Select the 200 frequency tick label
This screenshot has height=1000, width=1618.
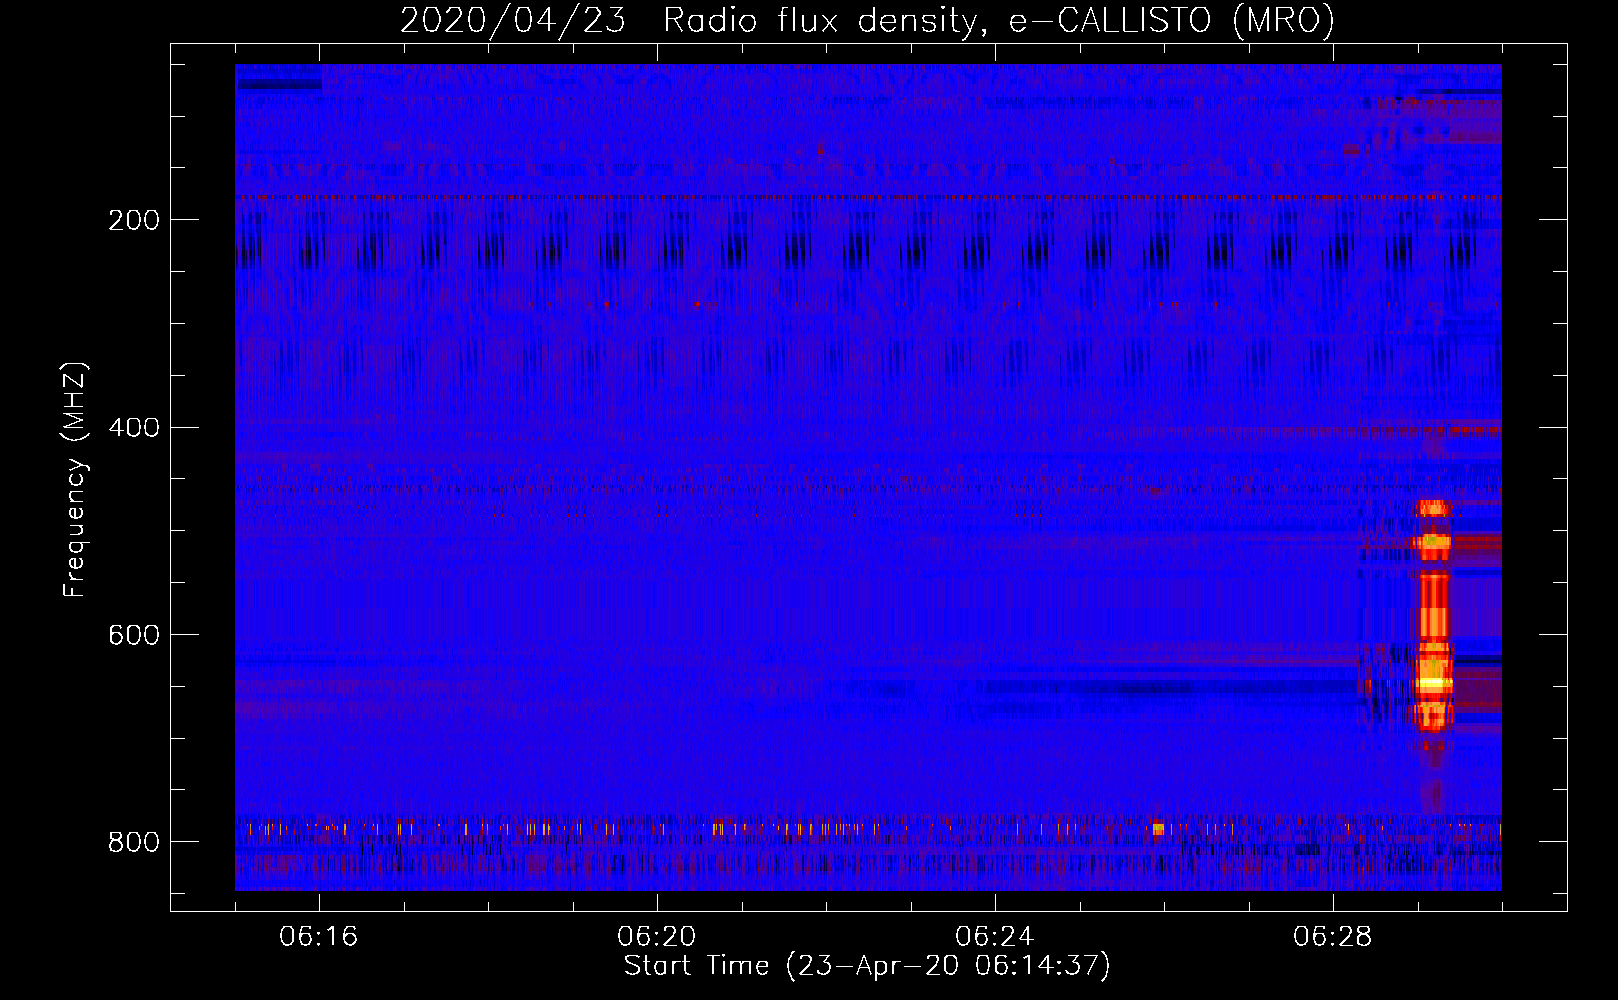tap(133, 220)
